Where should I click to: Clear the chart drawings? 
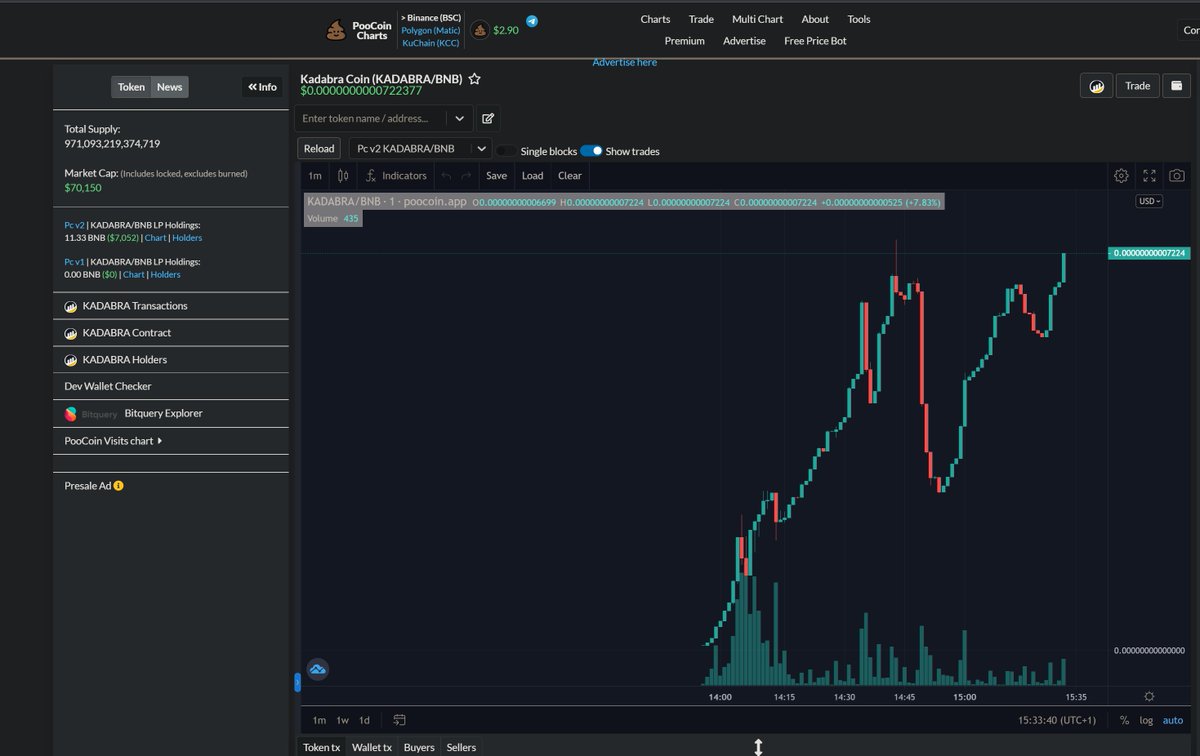[x=570, y=176]
